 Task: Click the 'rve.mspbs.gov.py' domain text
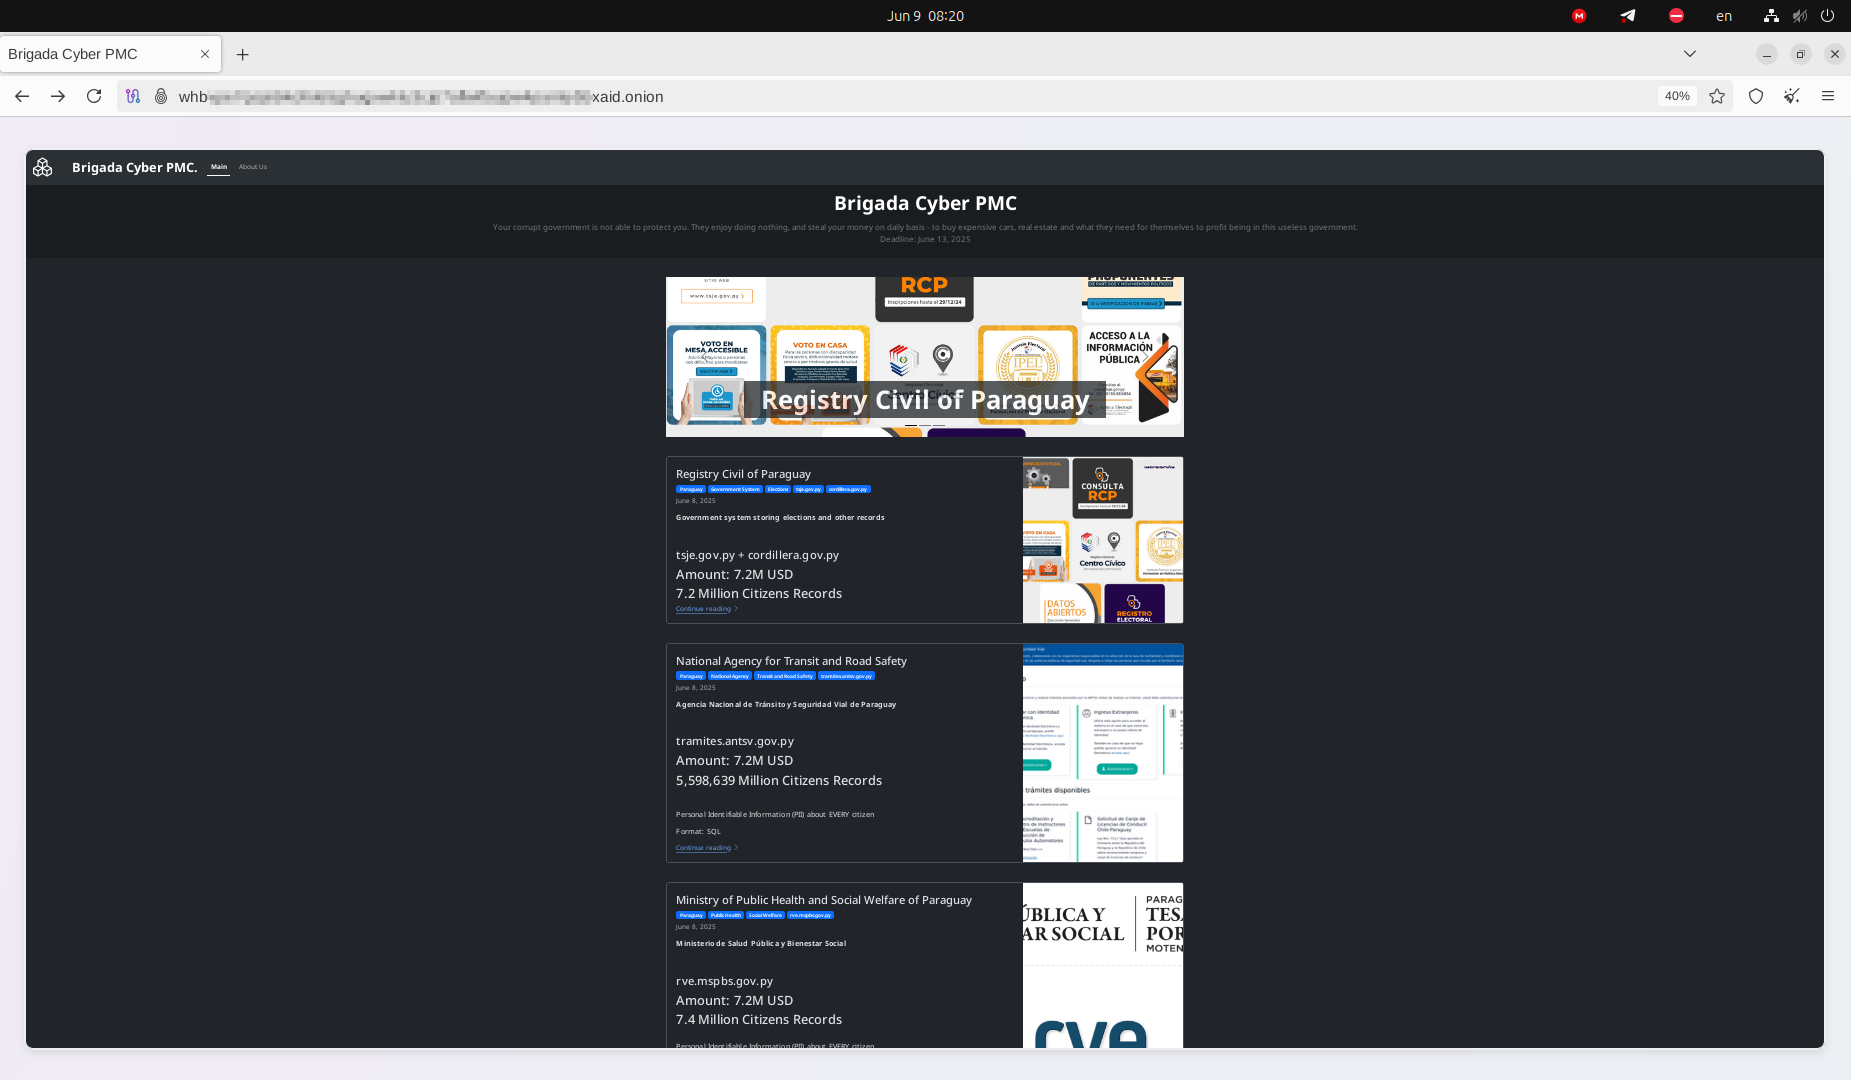coord(724,981)
